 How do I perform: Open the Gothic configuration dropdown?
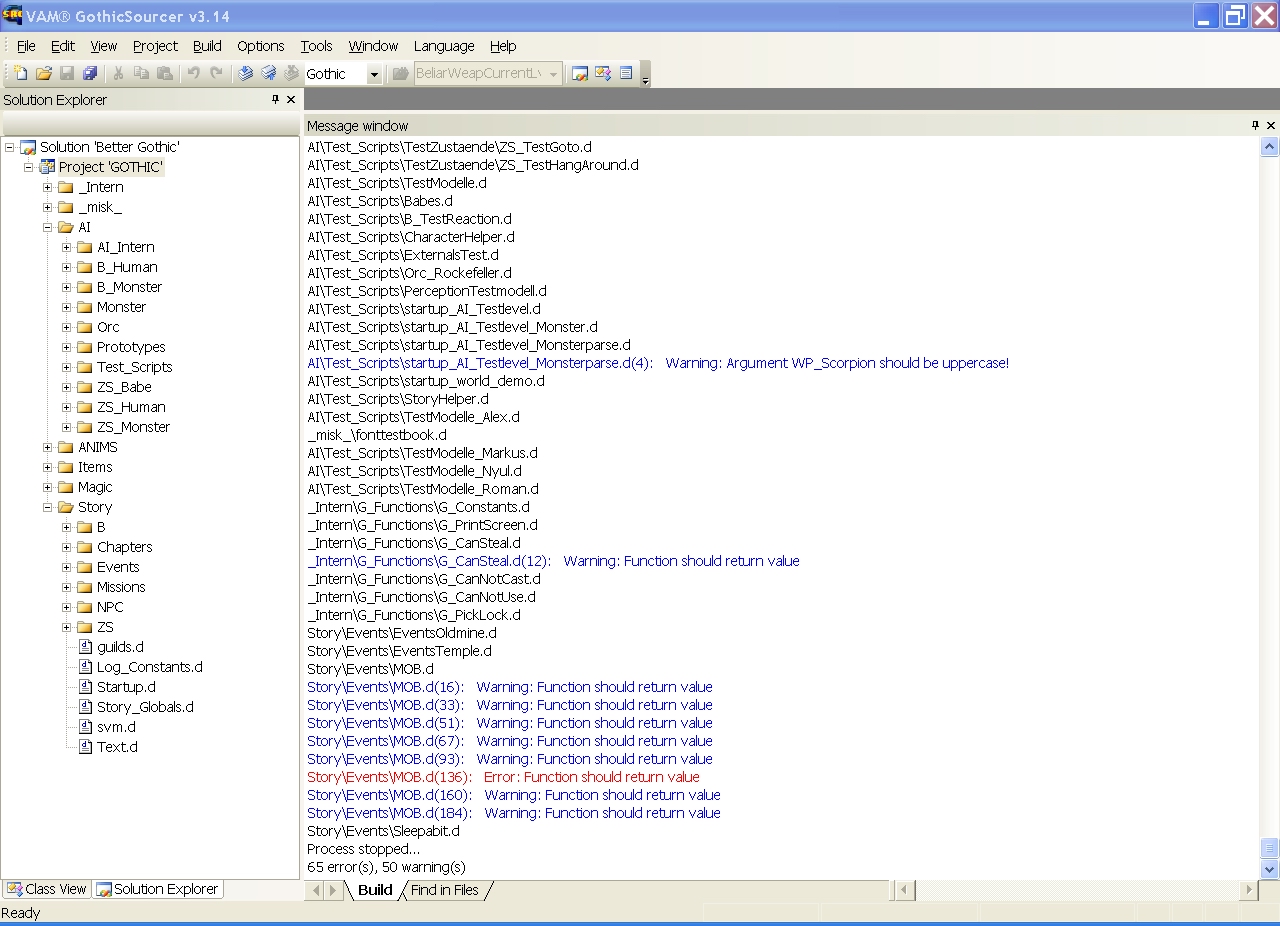point(374,74)
